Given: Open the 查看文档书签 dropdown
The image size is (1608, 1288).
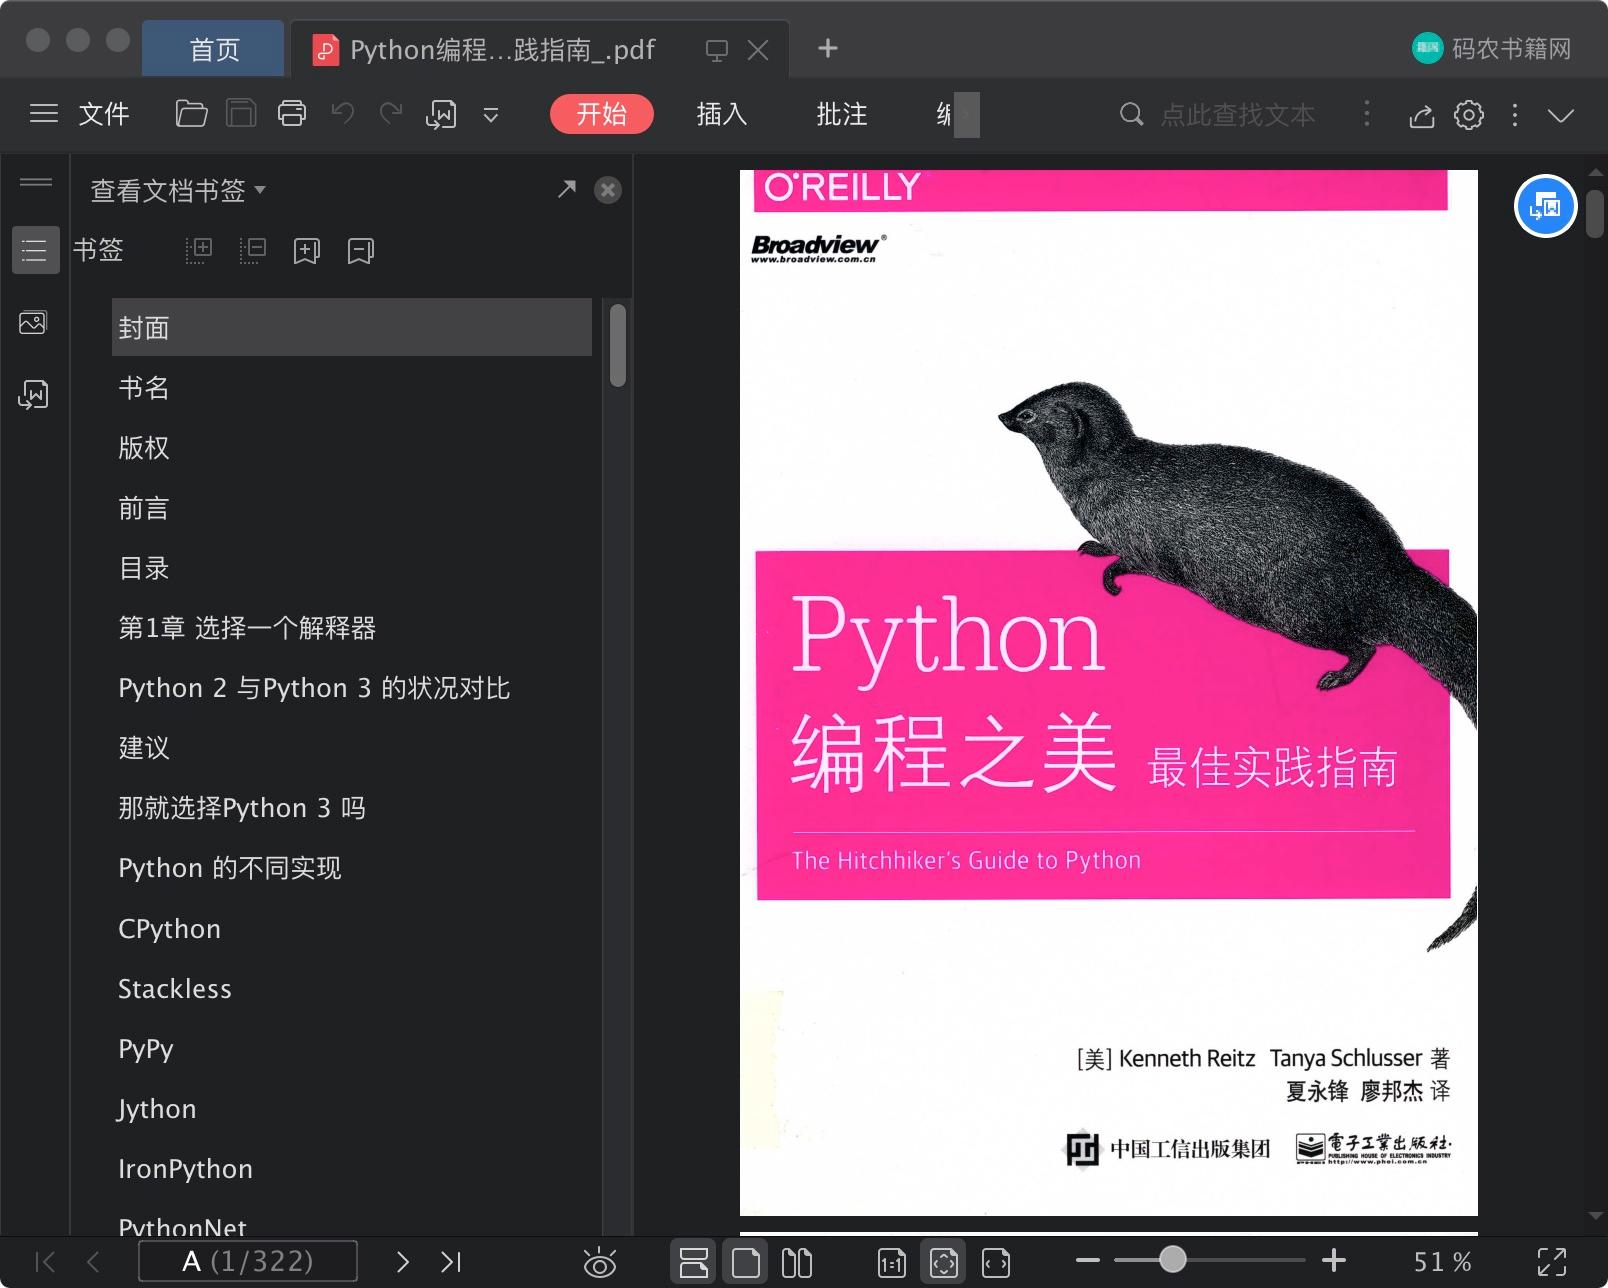Looking at the screenshot, I should coord(178,190).
